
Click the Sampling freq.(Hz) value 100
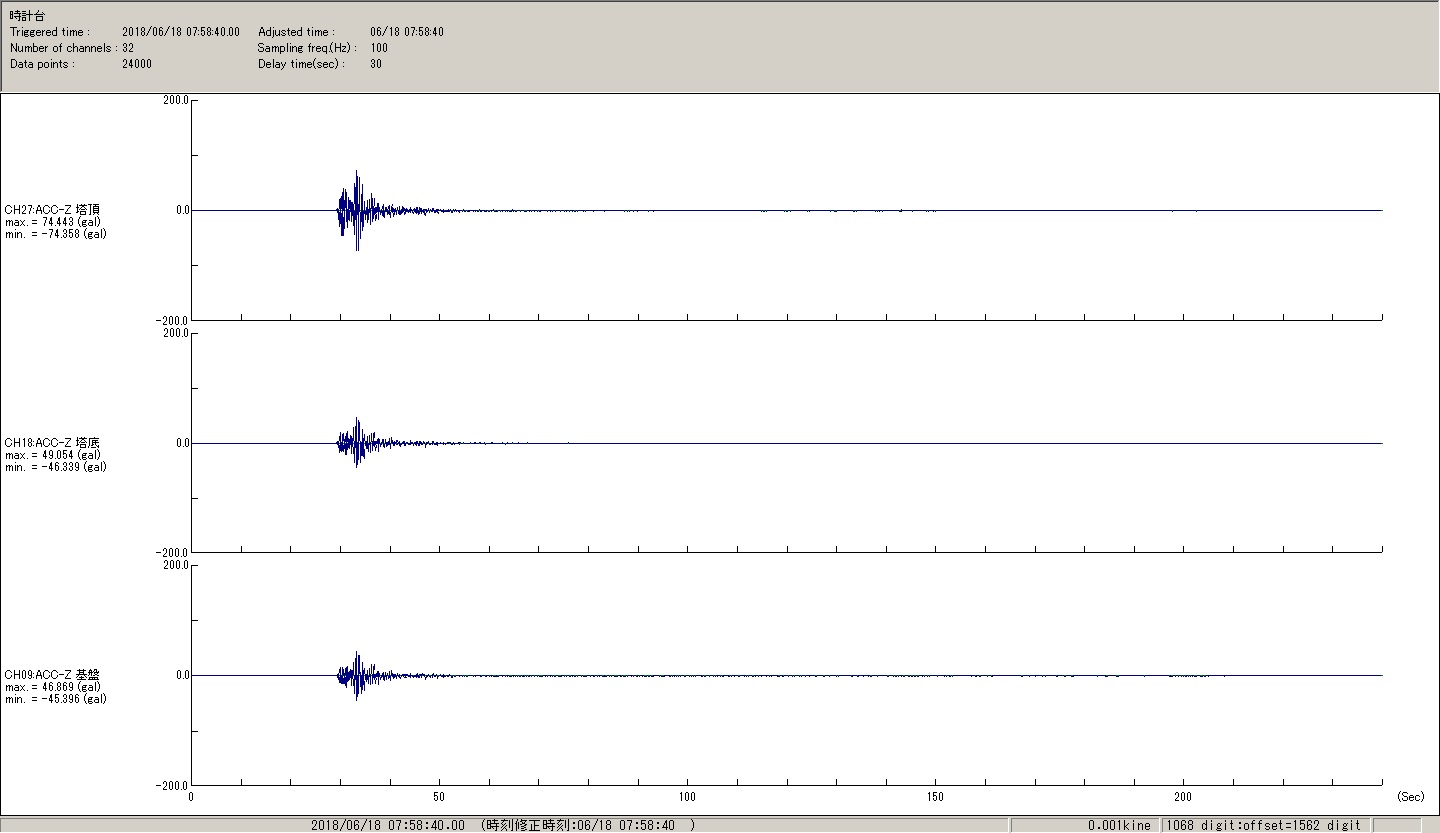pyautogui.click(x=379, y=48)
